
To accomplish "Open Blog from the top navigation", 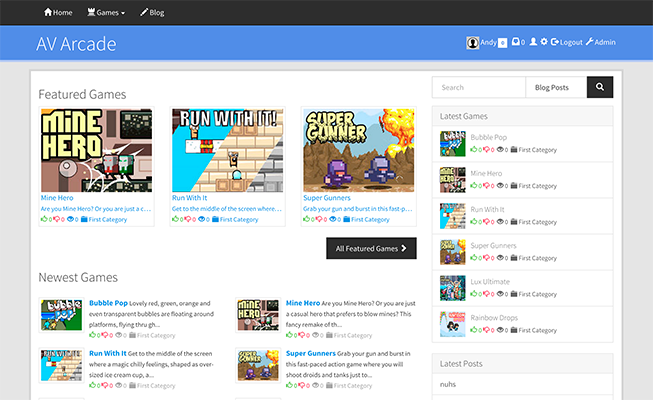I will pos(152,13).
